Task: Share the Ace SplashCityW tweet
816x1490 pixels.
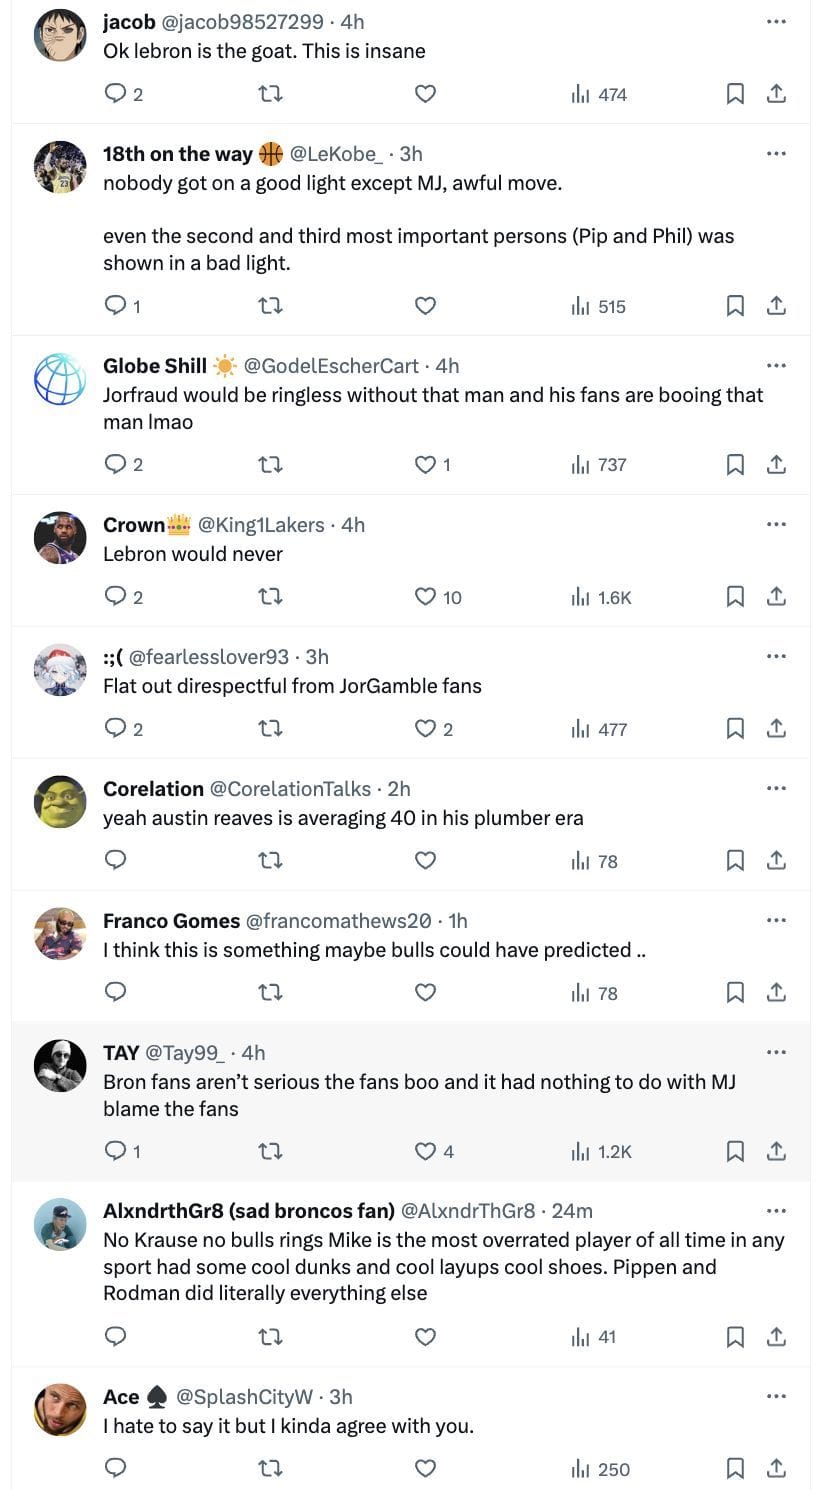Action: 776,1468
